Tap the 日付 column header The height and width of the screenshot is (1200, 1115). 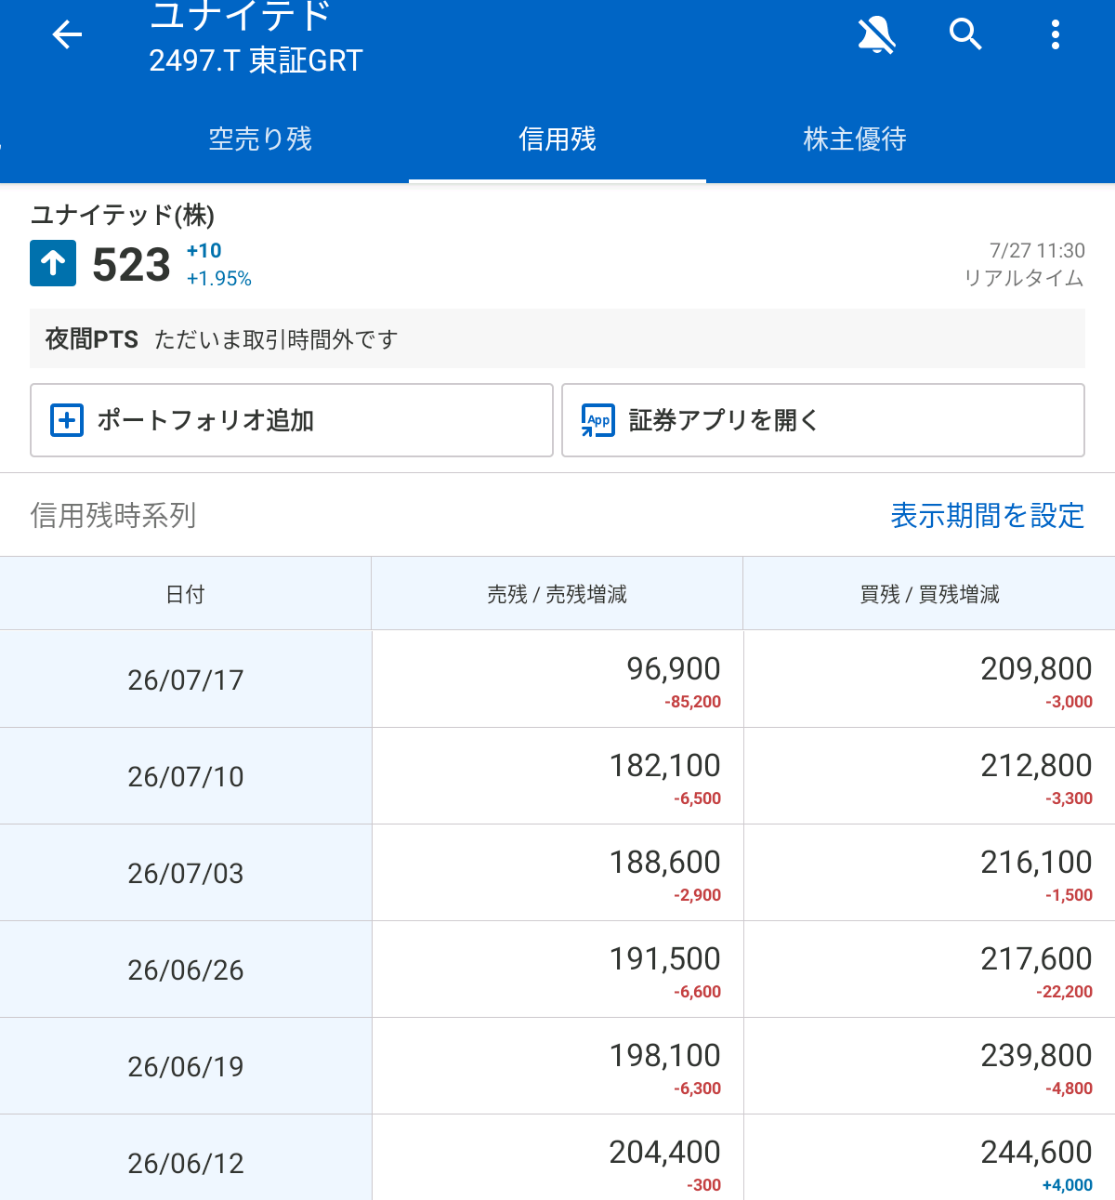pyautogui.click(x=185, y=594)
